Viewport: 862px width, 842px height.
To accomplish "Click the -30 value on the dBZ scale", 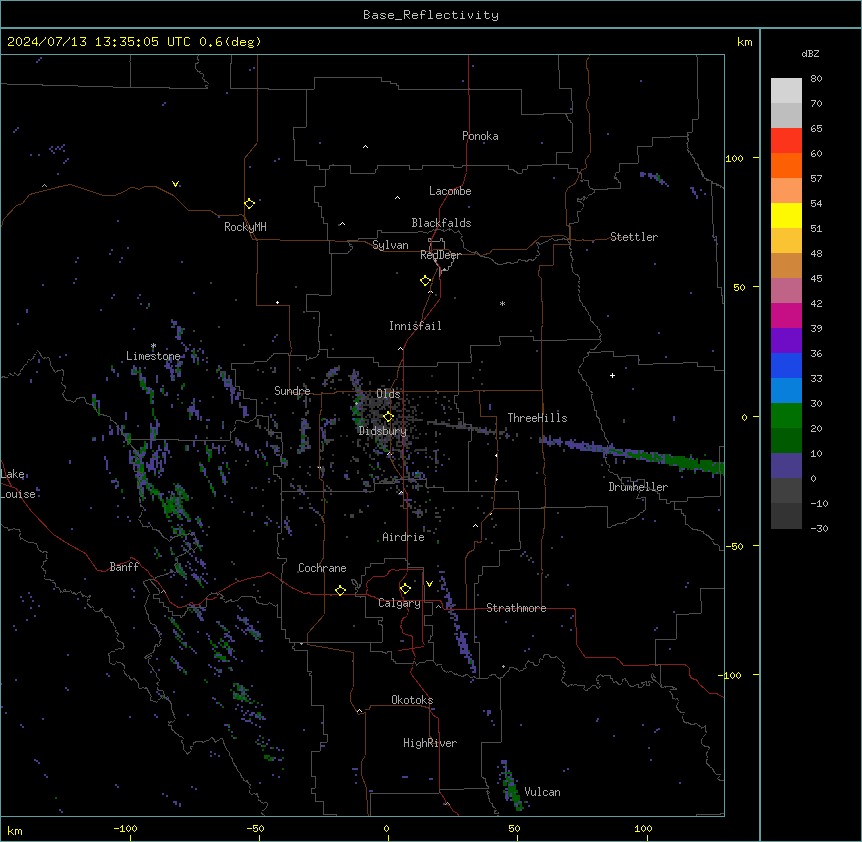I will pyautogui.click(x=819, y=528).
